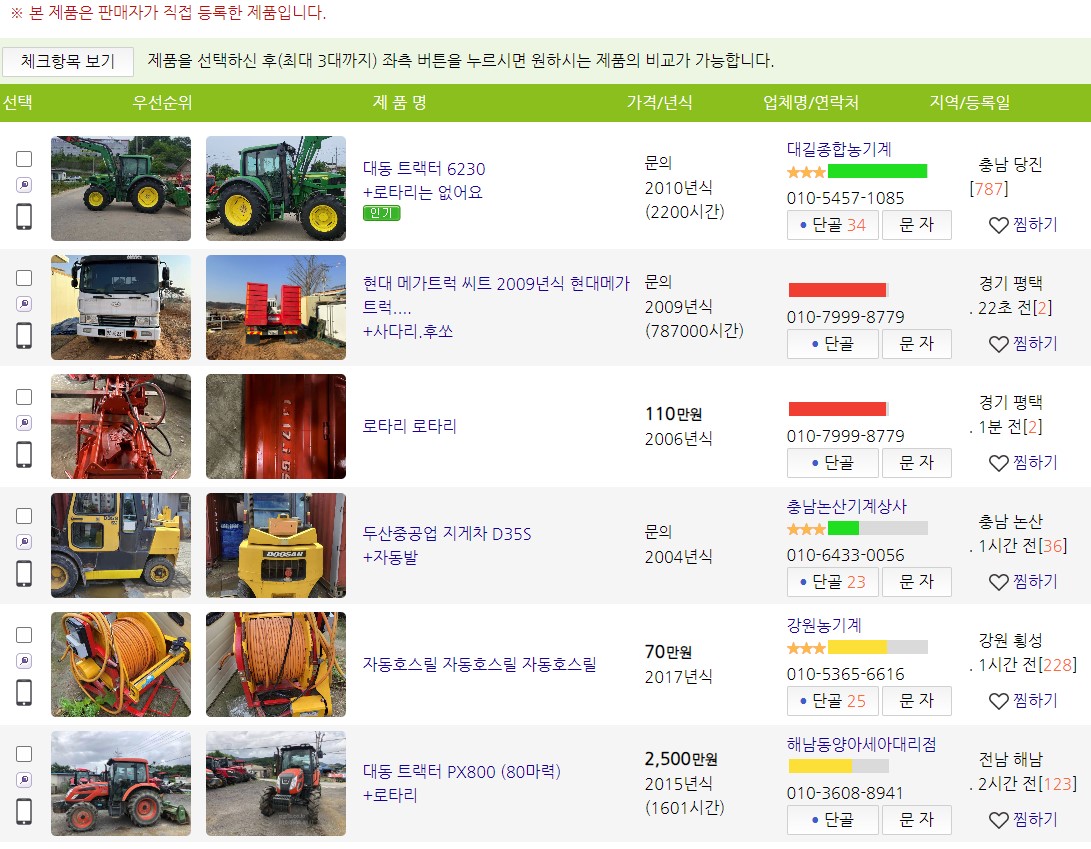Click the 체크항목 보기 button
The height and width of the screenshot is (849, 1091).
pyautogui.click(x=67, y=61)
